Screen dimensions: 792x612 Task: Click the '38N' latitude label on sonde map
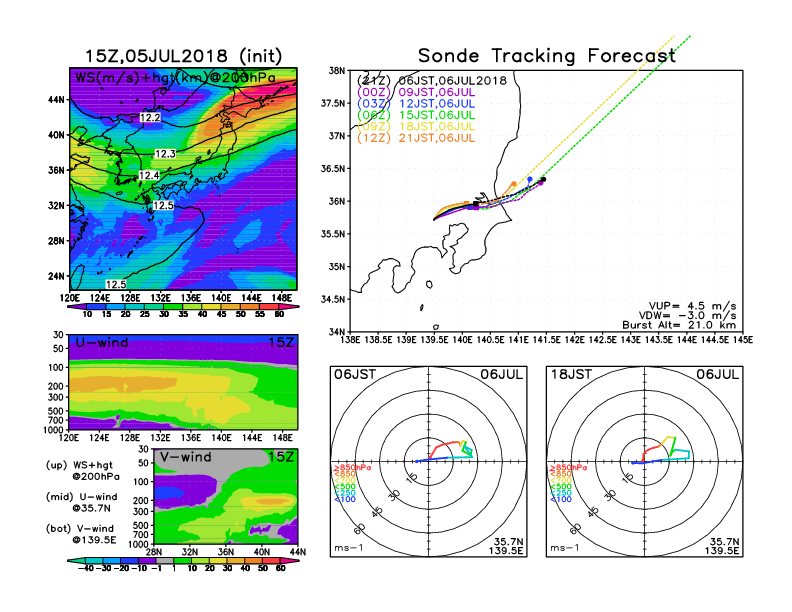pyautogui.click(x=336, y=71)
